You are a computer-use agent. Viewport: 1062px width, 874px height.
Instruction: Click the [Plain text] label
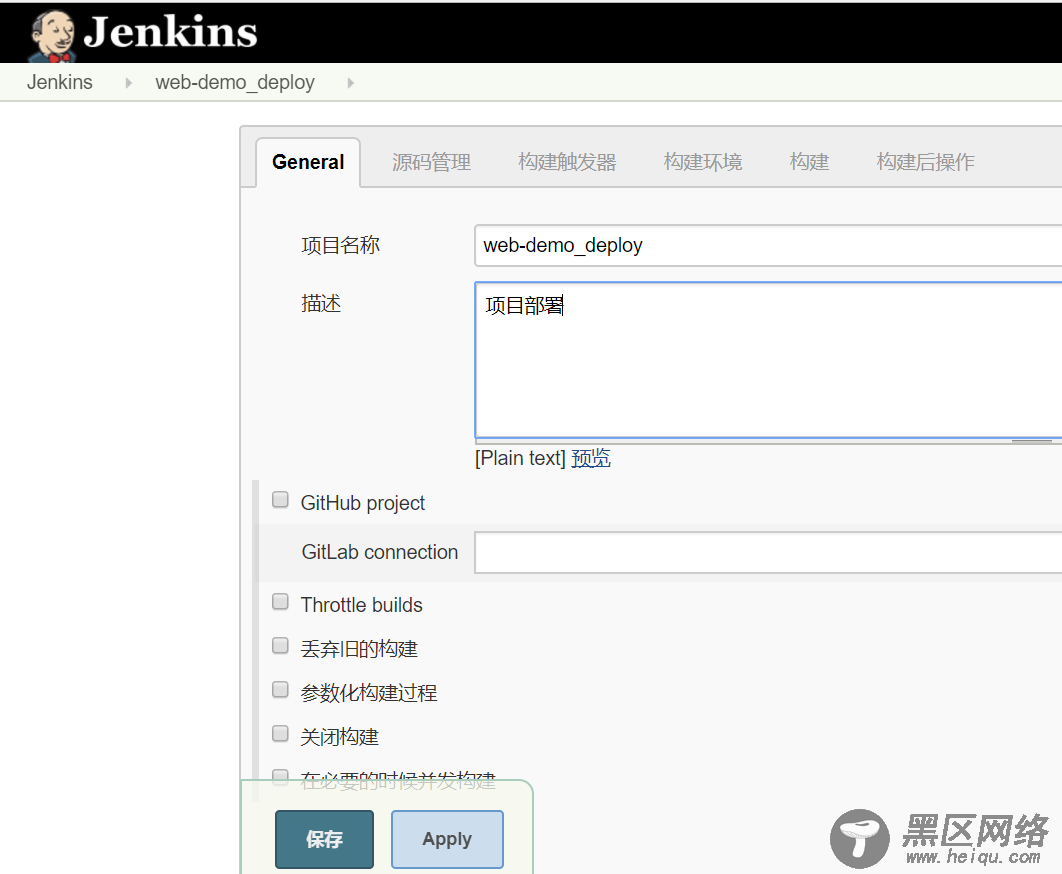[520, 458]
